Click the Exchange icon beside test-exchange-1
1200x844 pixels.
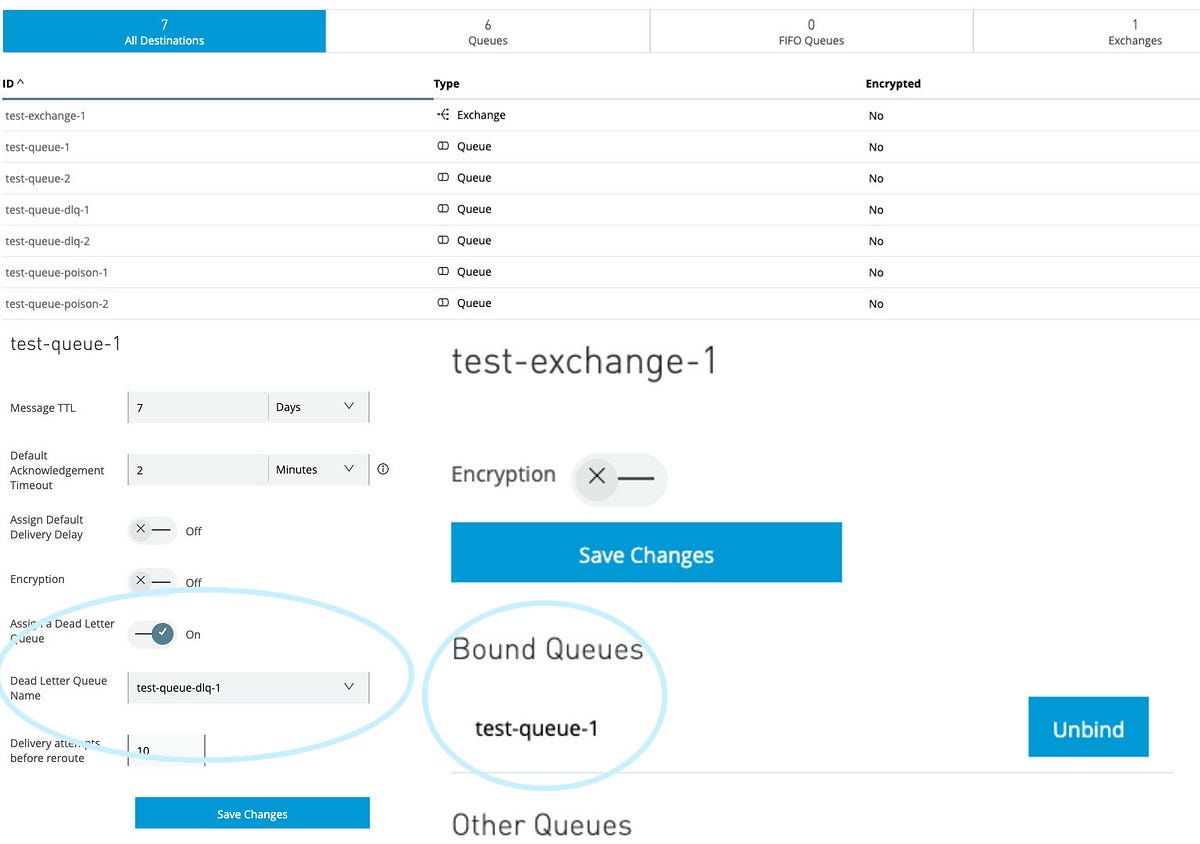click(443, 115)
